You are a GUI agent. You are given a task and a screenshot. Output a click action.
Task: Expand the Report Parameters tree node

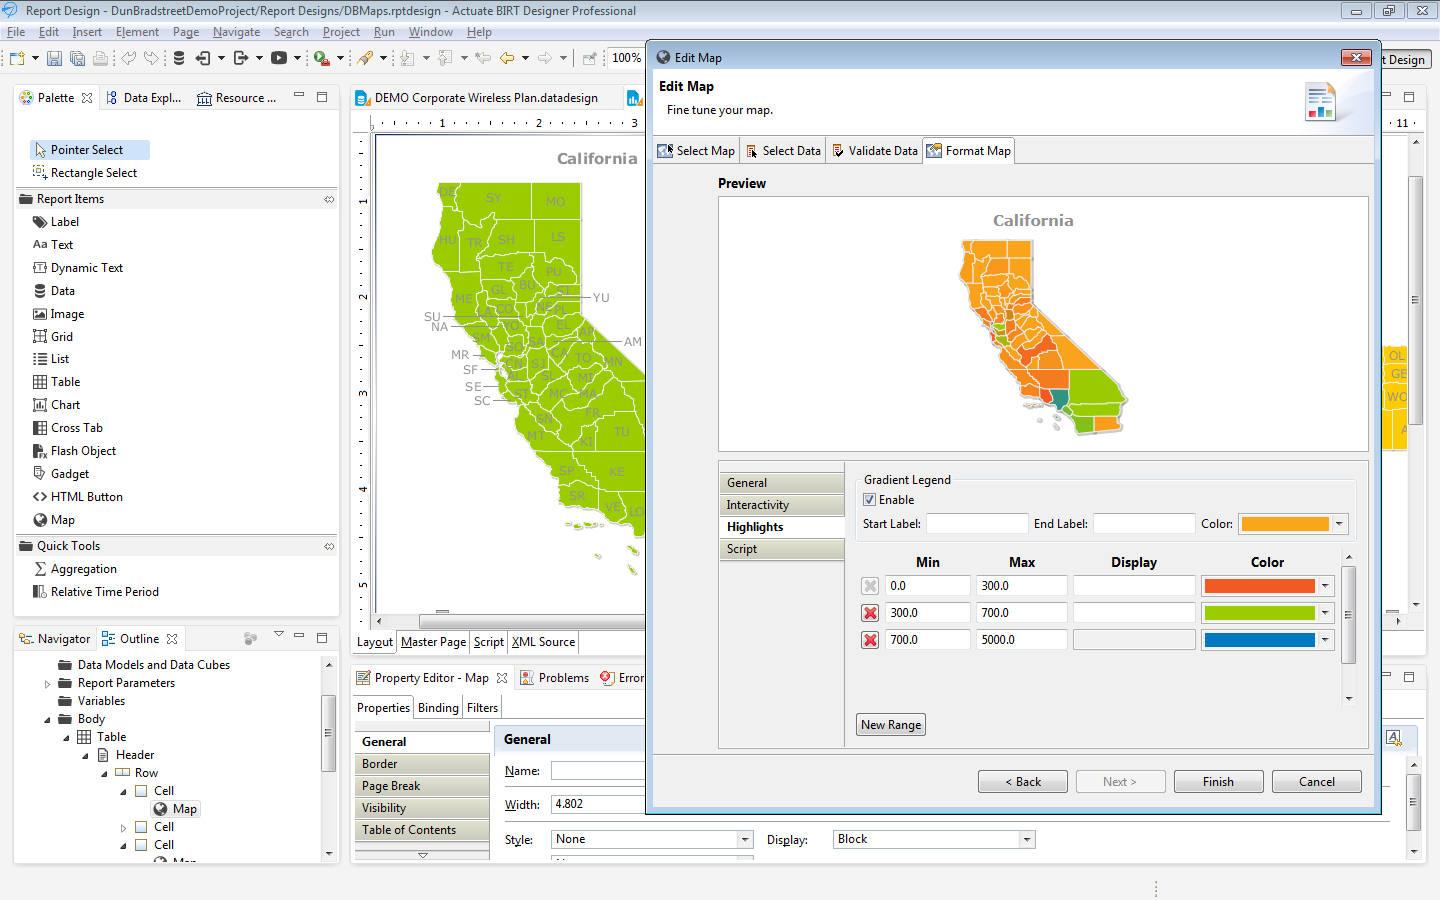pyautogui.click(x=47, y=684)
